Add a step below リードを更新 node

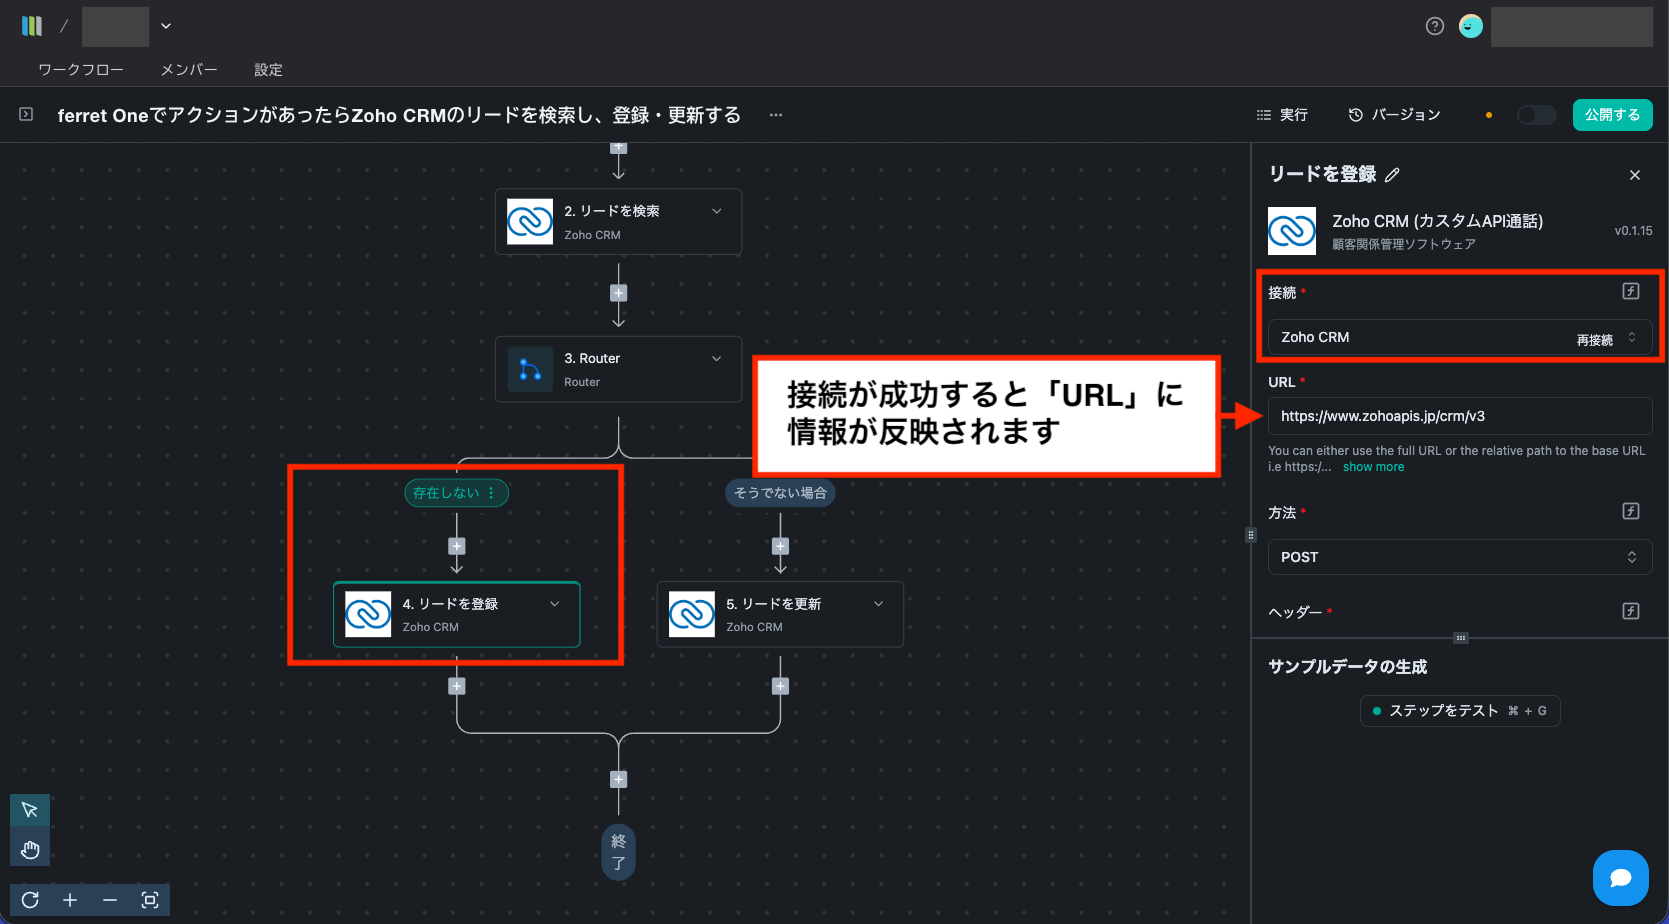[x=781, y=686]
